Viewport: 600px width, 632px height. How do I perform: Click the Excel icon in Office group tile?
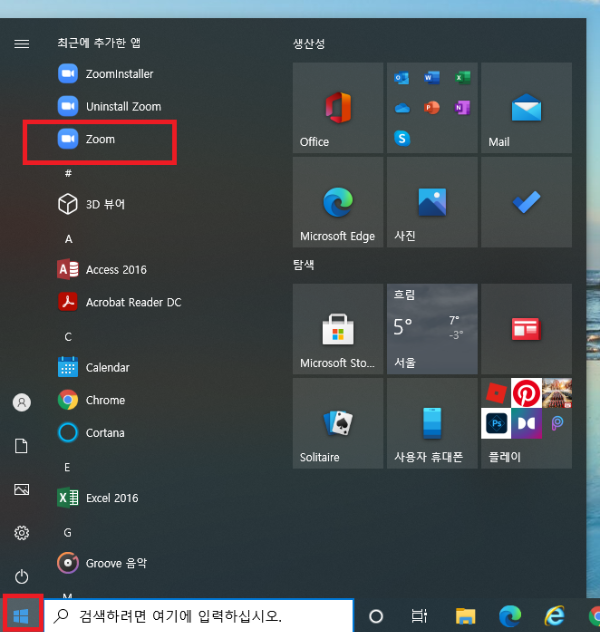(x=463, y=77)
